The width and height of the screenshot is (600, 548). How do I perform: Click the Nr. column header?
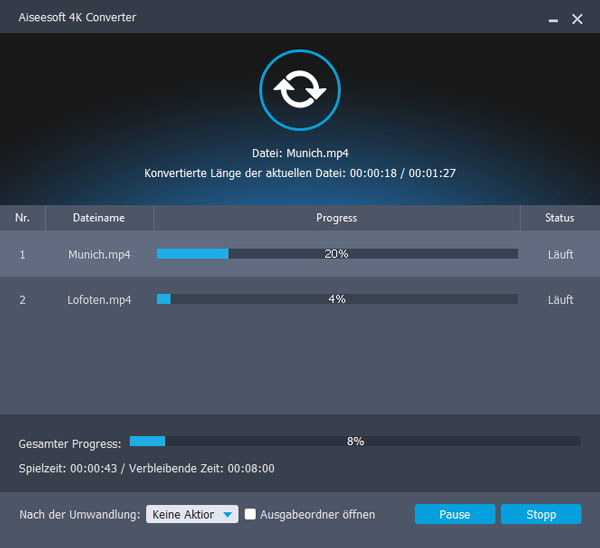tap(22, 218)
